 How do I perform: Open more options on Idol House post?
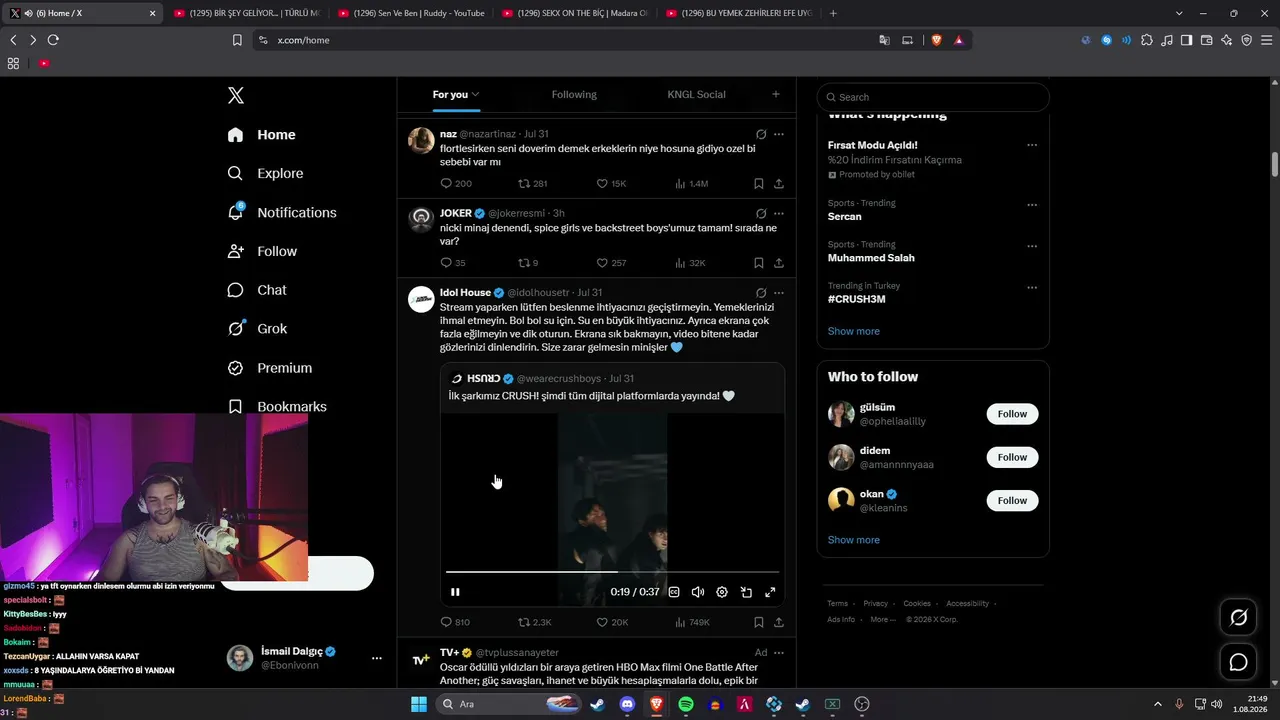click(x=779, y=293)
